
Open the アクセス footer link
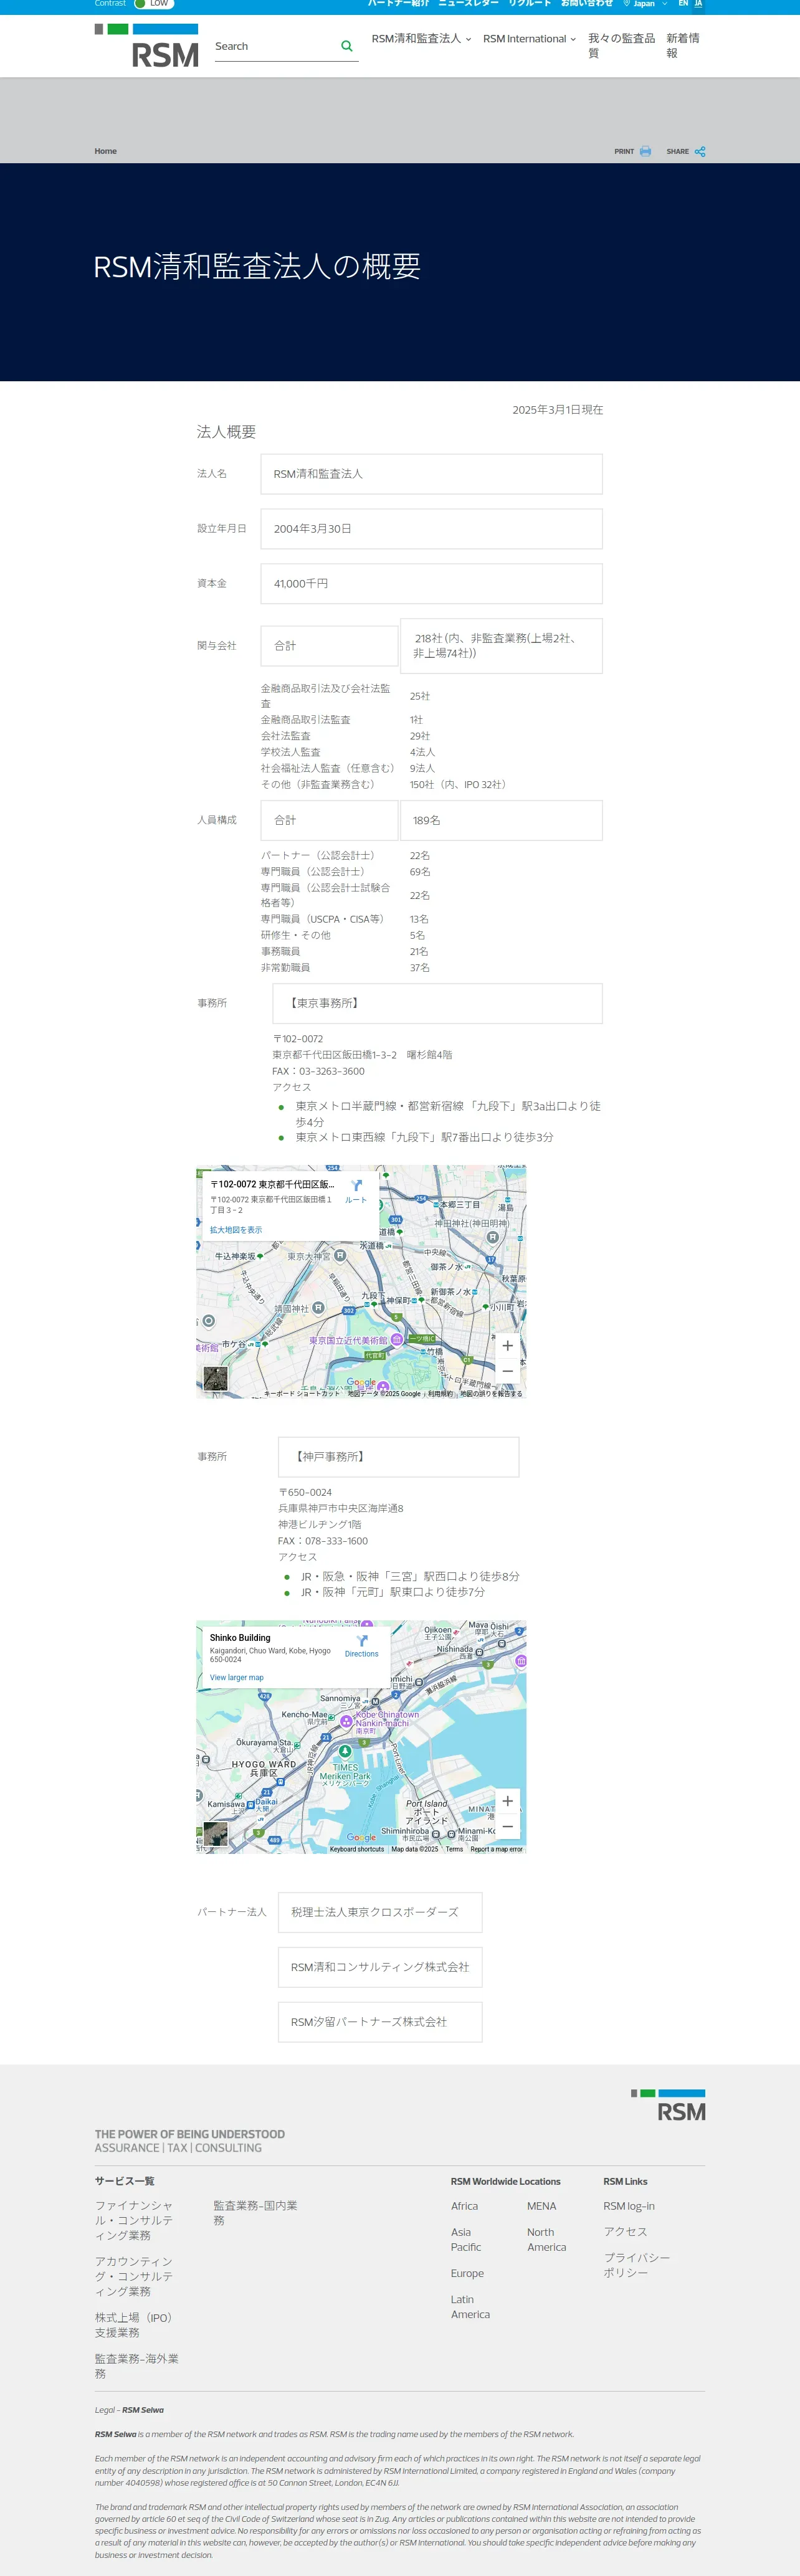click(625, 2231)
